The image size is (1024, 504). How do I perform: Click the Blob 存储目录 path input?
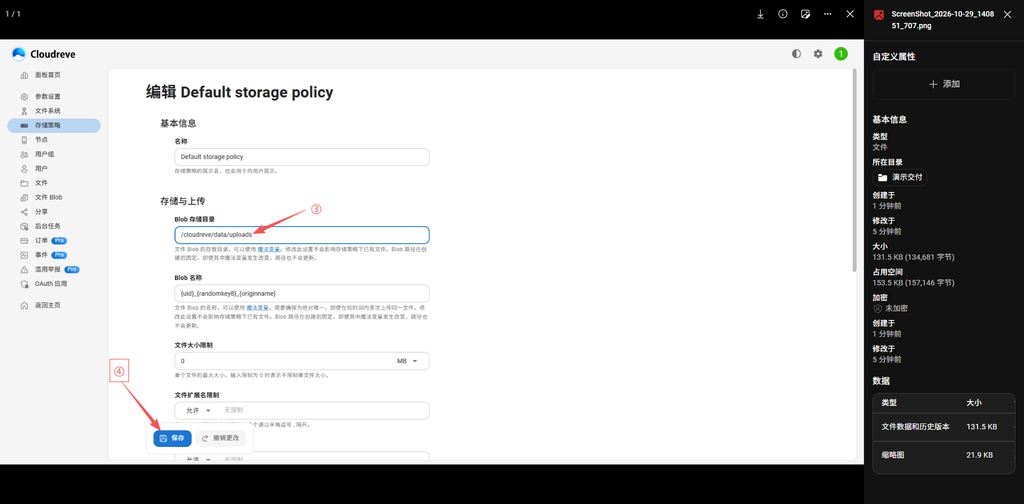coord(302,235)
